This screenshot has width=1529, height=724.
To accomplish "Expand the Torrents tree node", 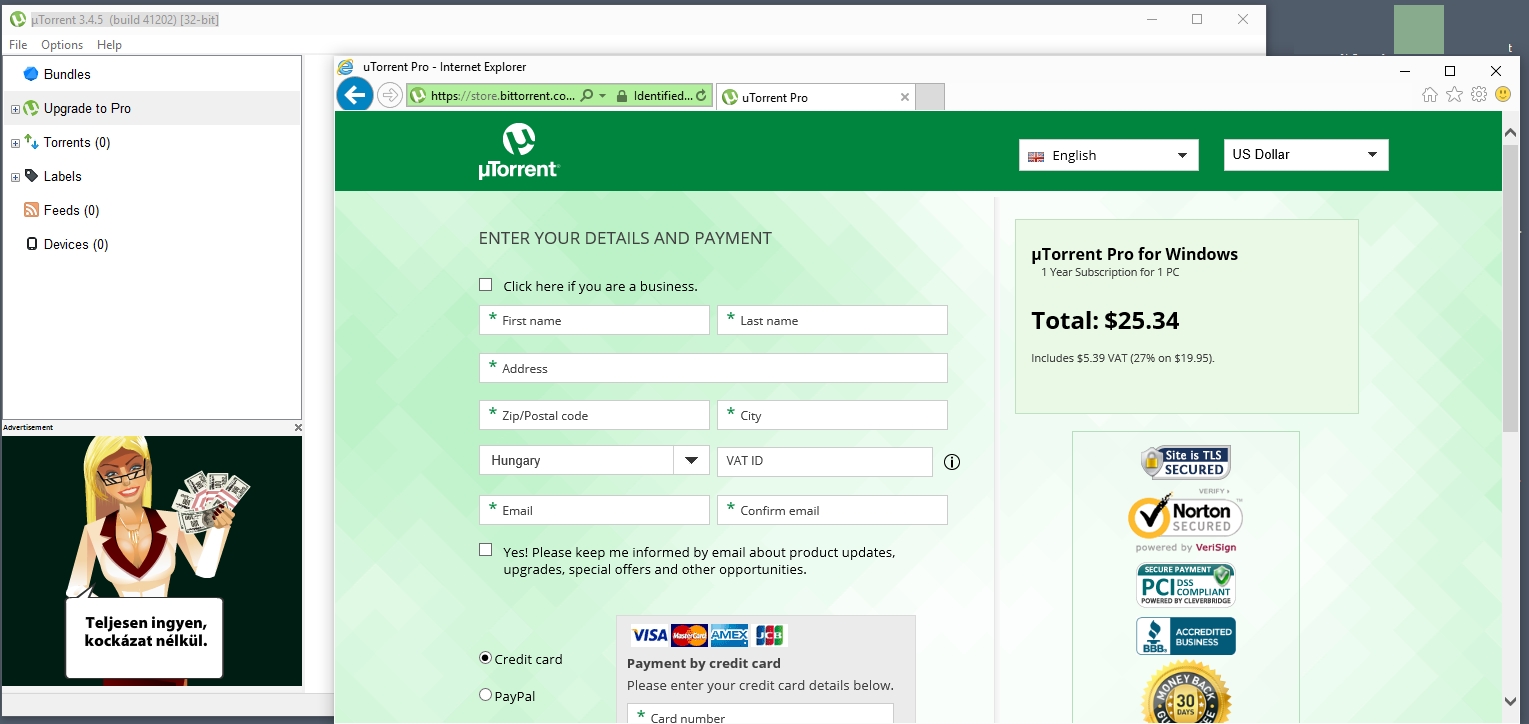I will click(15, 143).
